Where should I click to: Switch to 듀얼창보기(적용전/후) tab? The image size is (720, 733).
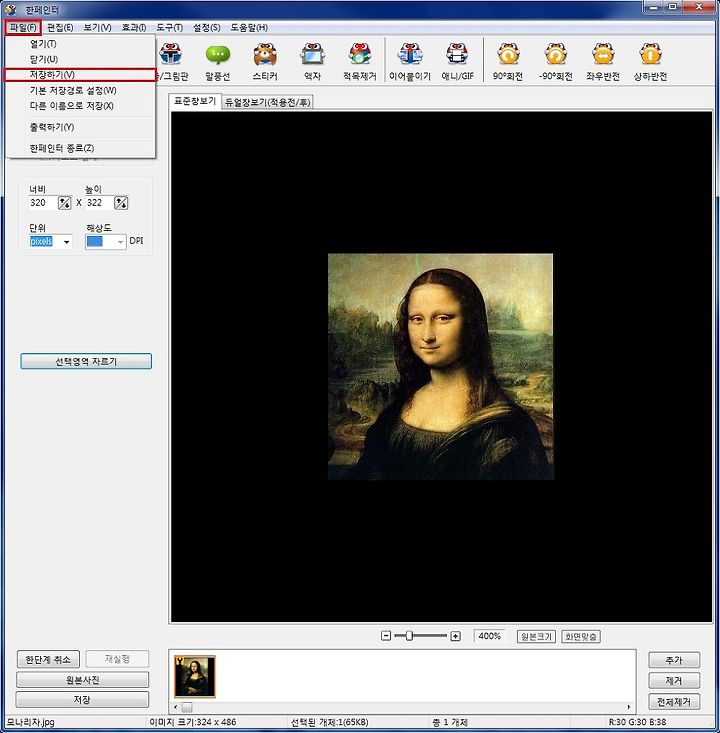[267, 102]
